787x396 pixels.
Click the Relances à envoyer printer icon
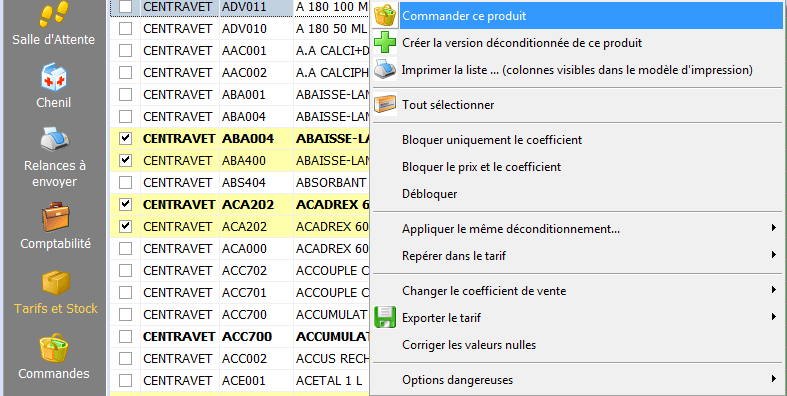(x=54, y=139)
